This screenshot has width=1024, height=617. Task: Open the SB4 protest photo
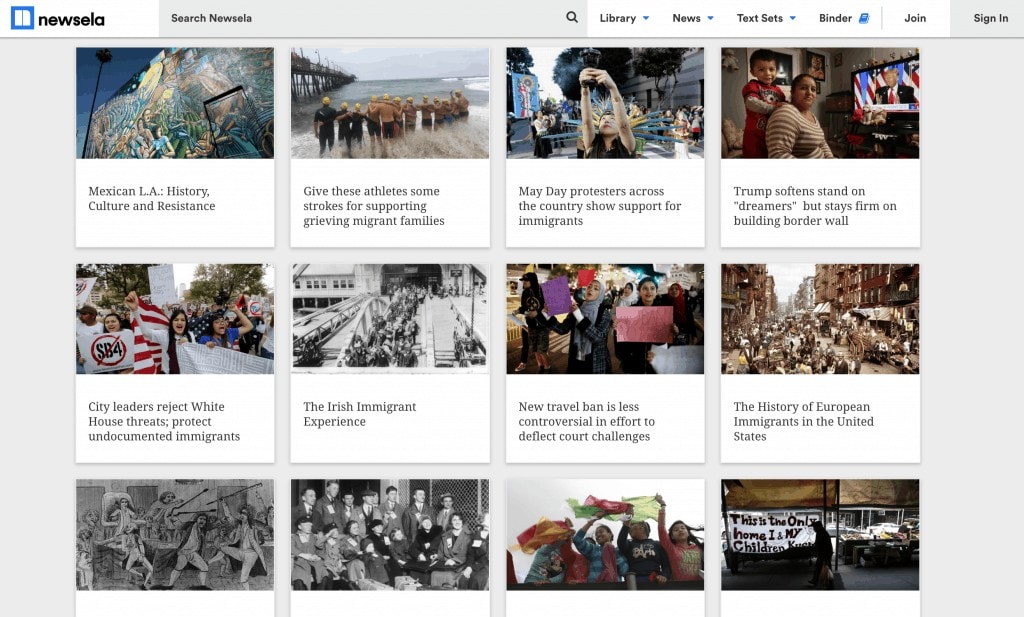pos(175,319)
